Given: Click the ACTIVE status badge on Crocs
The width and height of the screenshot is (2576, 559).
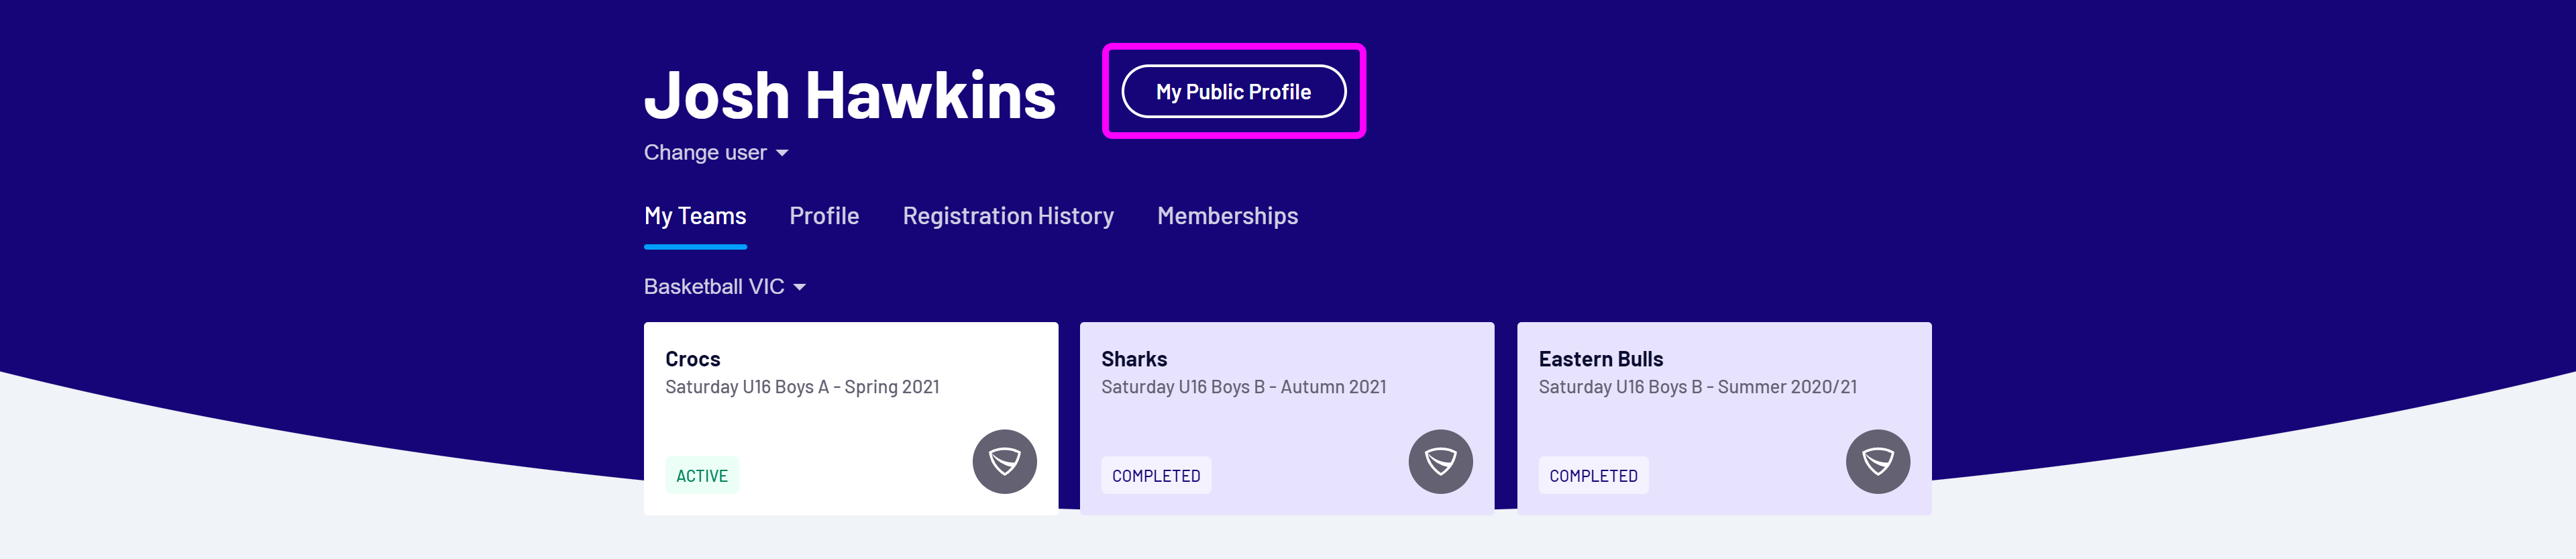Looking at the screenshot, I should 702,475.
